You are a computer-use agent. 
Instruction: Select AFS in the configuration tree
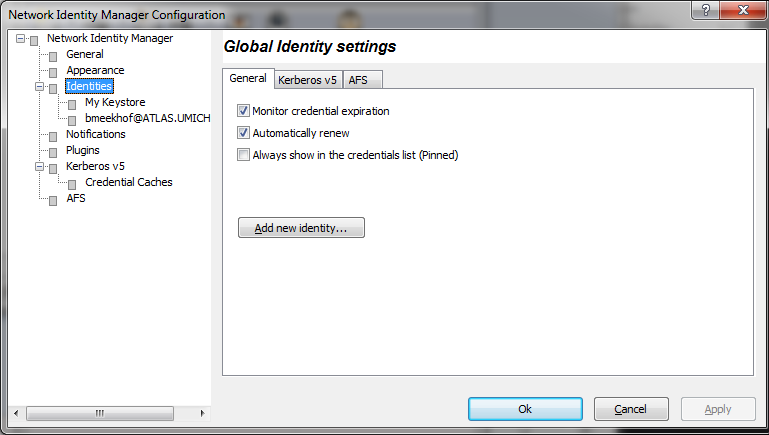click(76, 198)
